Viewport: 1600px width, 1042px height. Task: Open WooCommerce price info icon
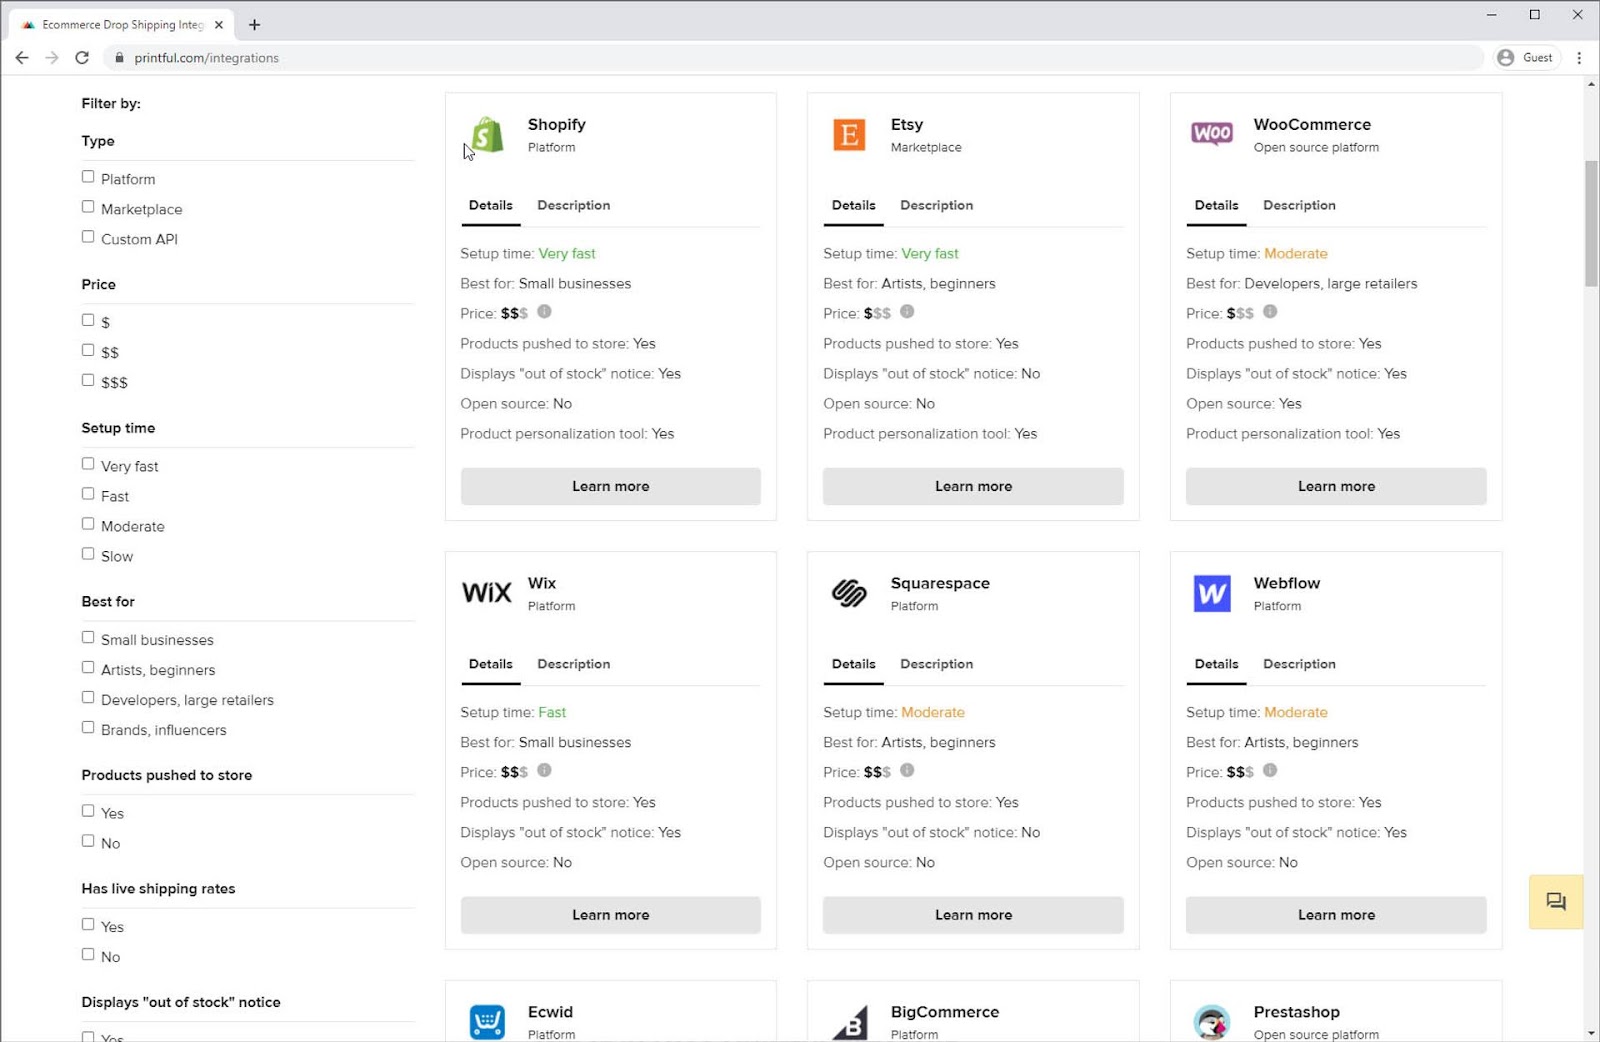[1270, 311]
